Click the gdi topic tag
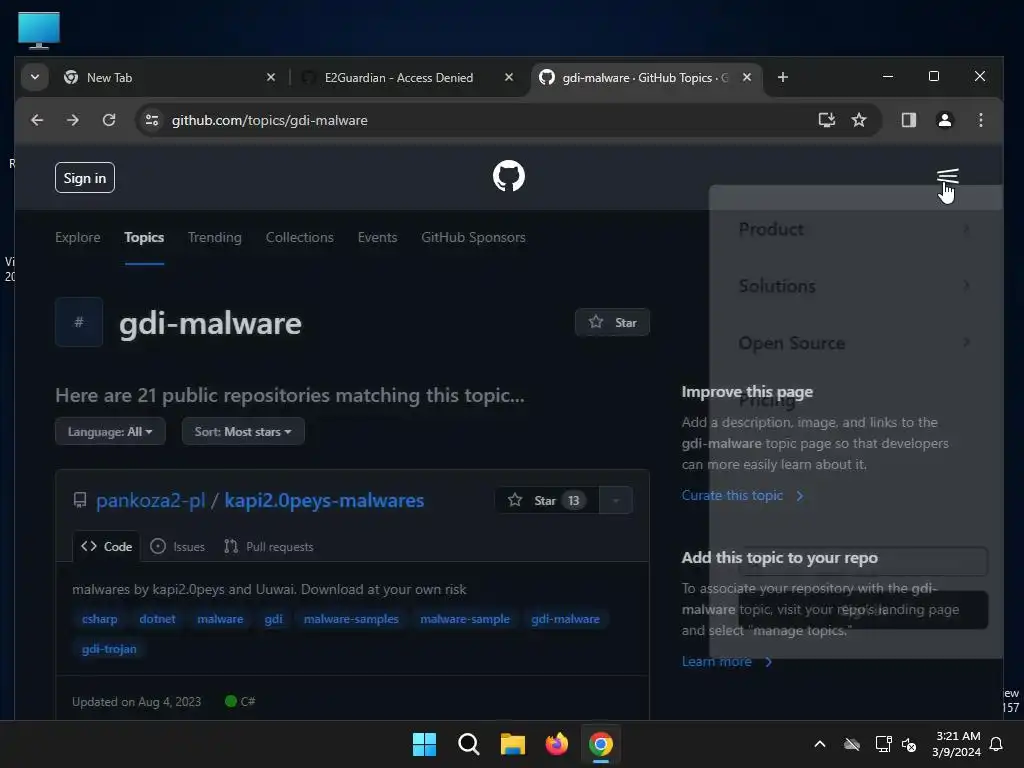This screenshot has height=768, width=1024. click(274, 619)
